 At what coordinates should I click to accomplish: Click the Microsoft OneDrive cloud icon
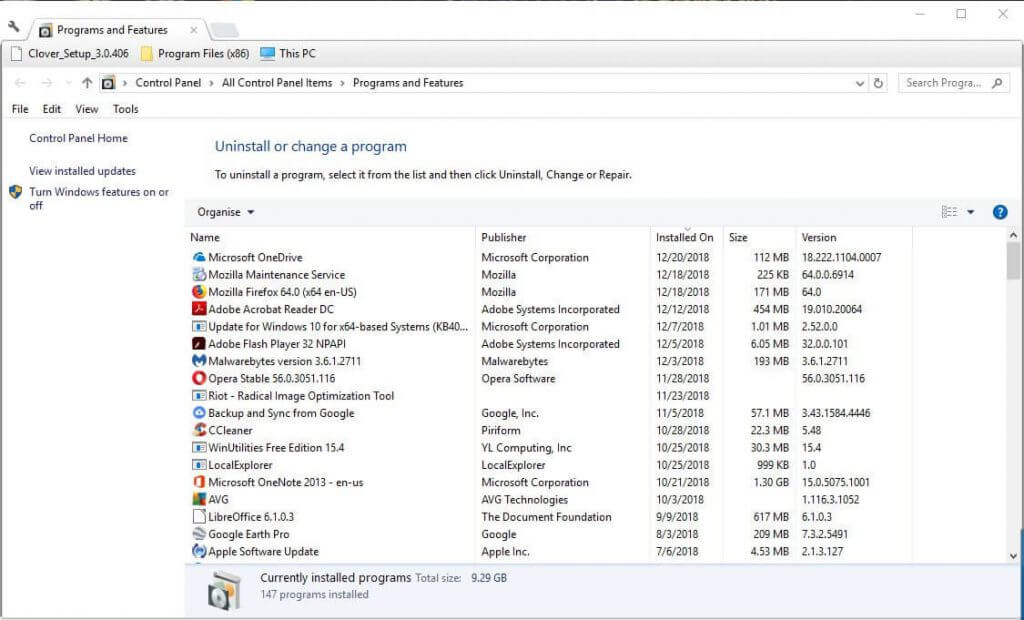click(199, 257)
